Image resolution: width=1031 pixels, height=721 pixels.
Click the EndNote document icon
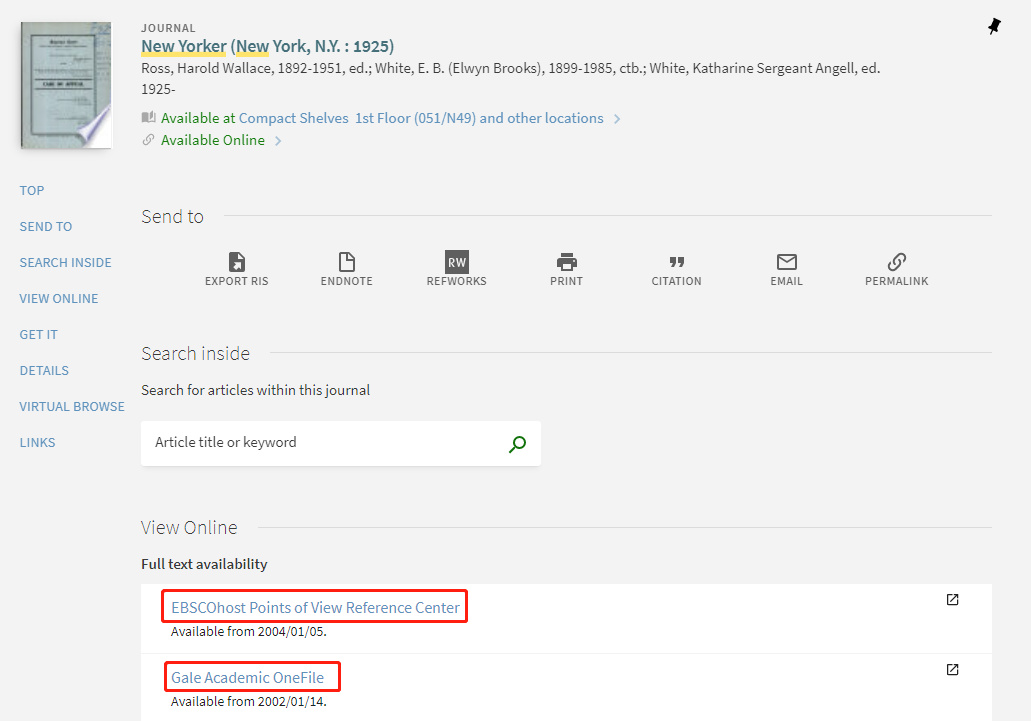(347, 263)
